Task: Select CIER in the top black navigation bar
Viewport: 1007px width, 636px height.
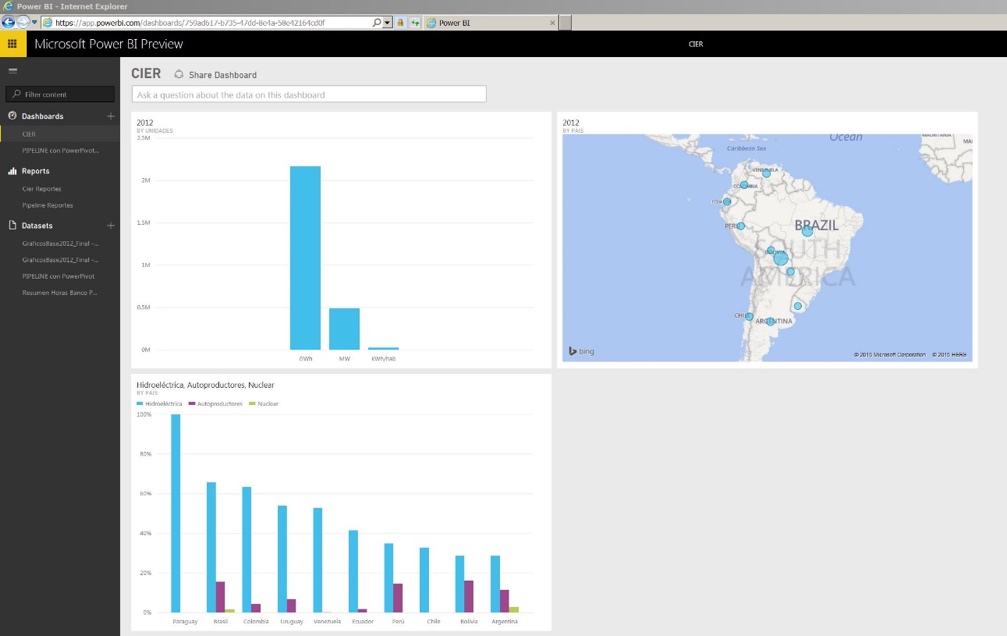Action: point(696,44)
